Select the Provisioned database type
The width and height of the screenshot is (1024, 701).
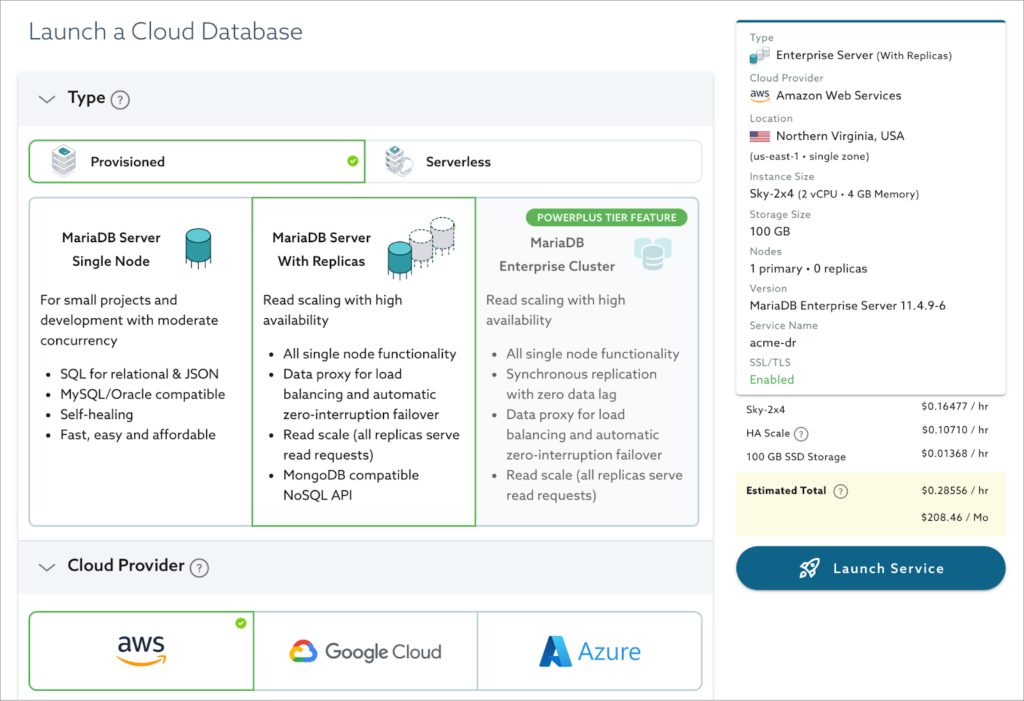[x=196, y=161]
